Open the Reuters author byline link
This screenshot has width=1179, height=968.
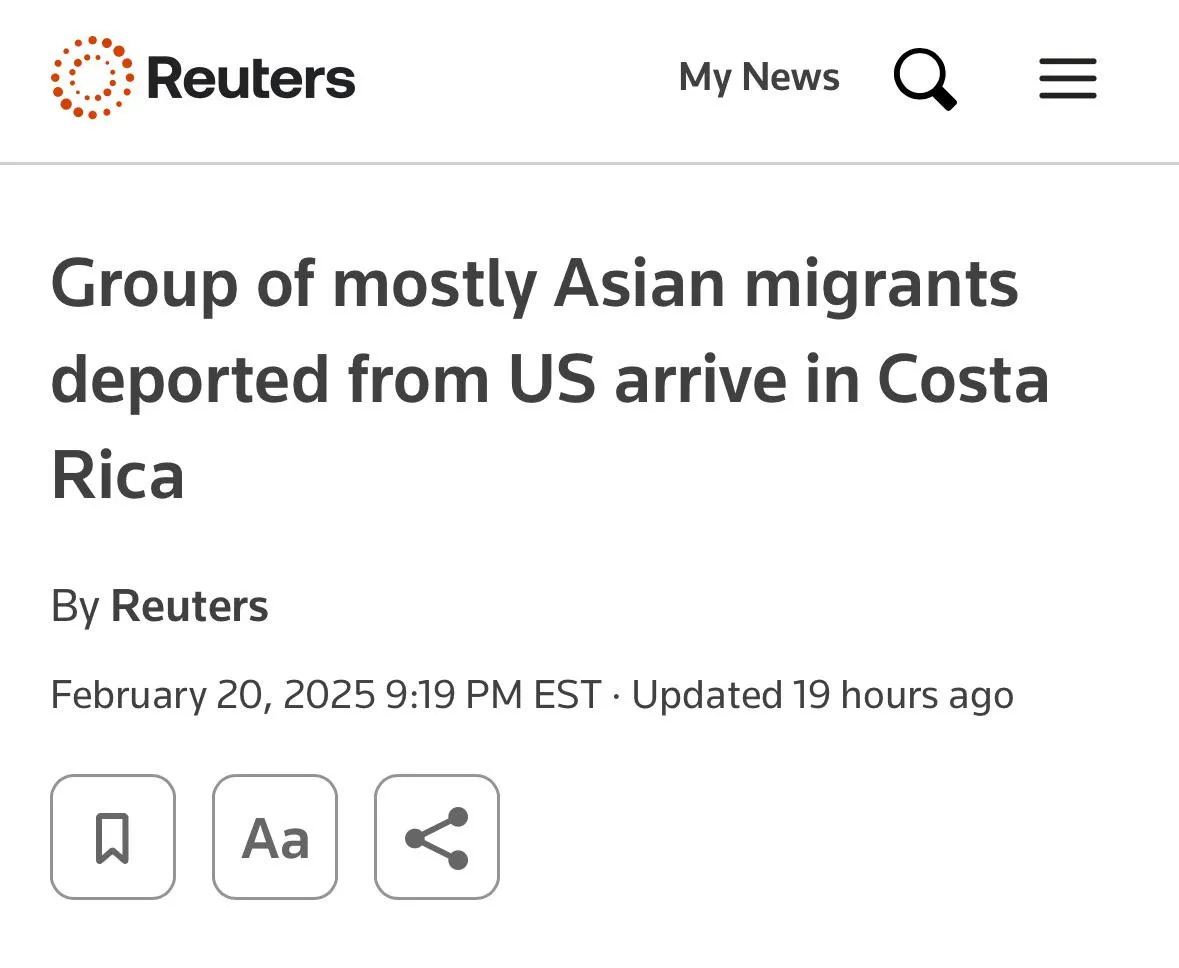point(189,606)
